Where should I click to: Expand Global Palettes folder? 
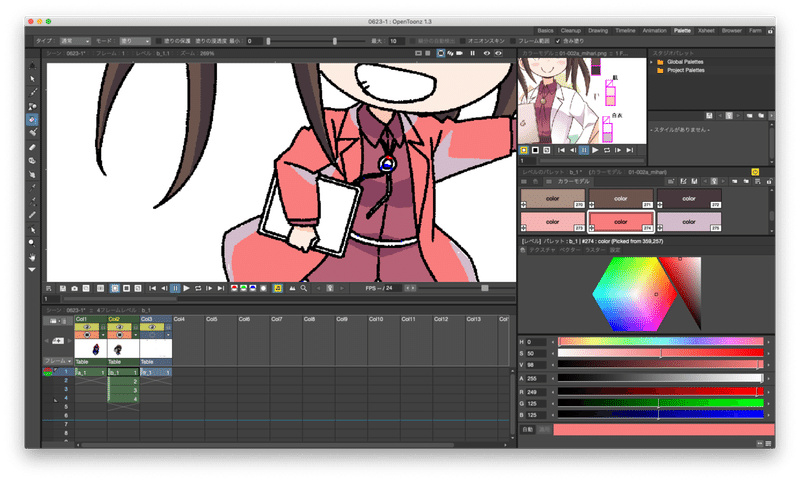tap(652, 62)
